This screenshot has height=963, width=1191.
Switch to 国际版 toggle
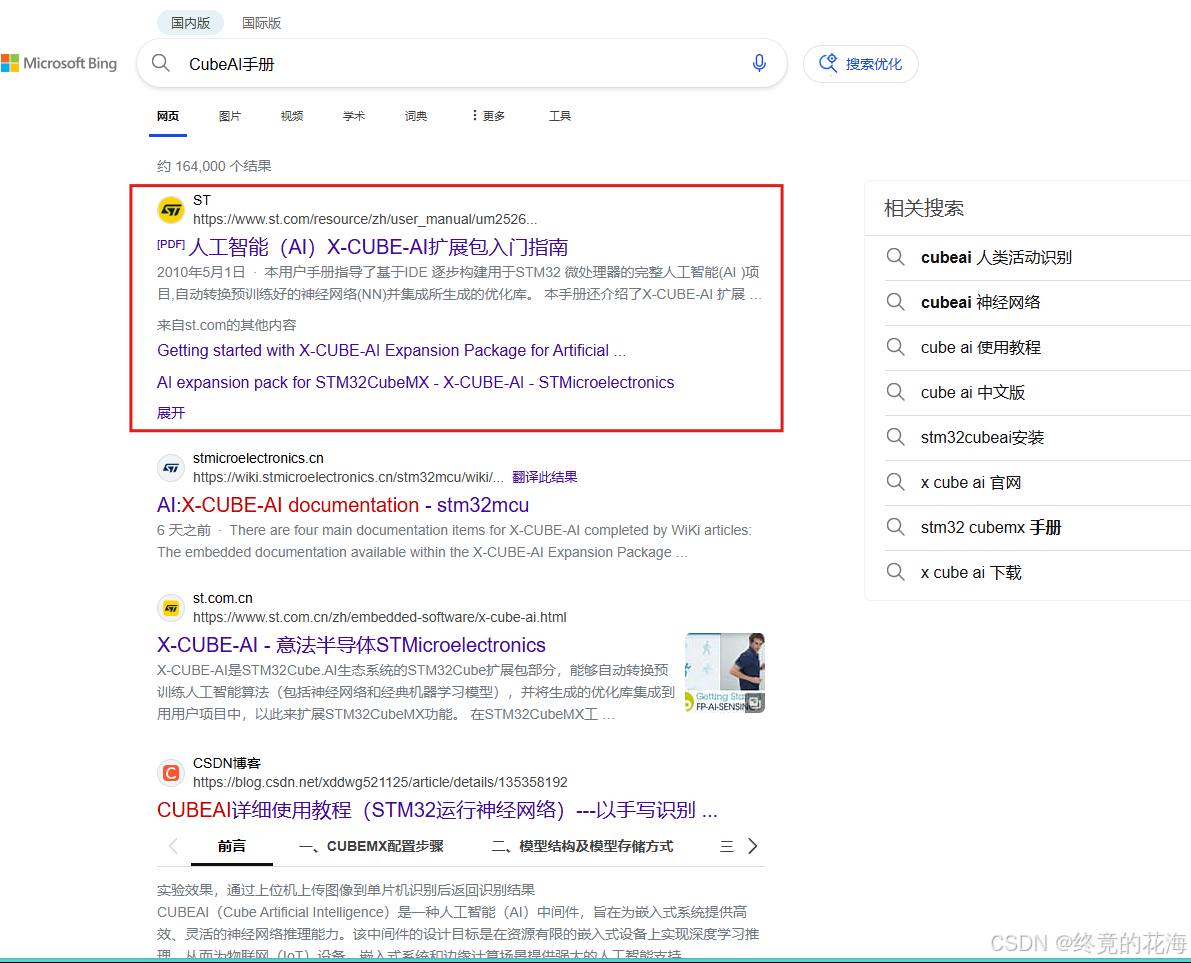(x=261, y=23)
